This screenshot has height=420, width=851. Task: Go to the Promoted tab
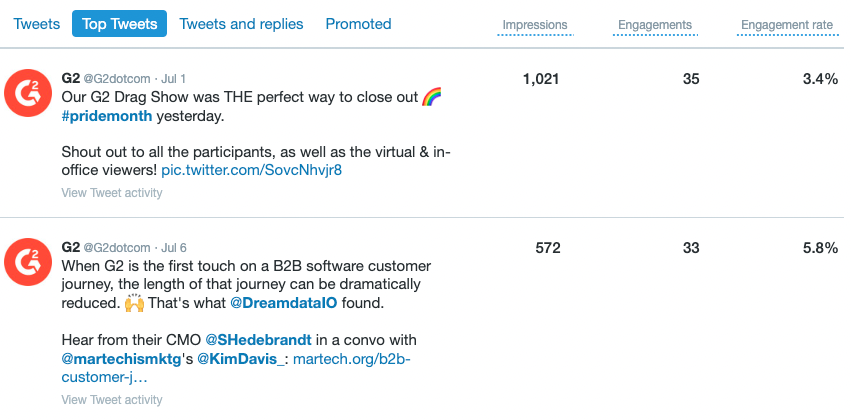click(358, 24)
